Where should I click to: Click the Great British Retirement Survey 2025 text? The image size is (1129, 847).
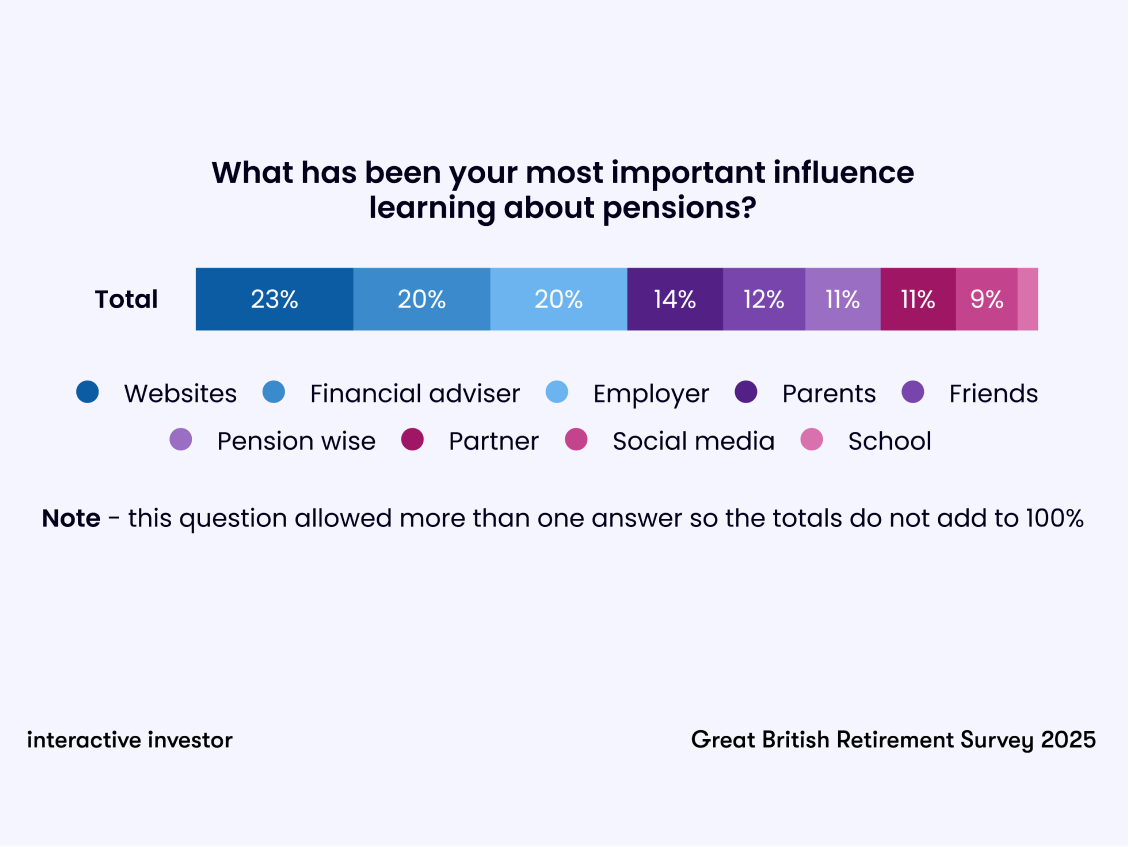click(893, 740)
